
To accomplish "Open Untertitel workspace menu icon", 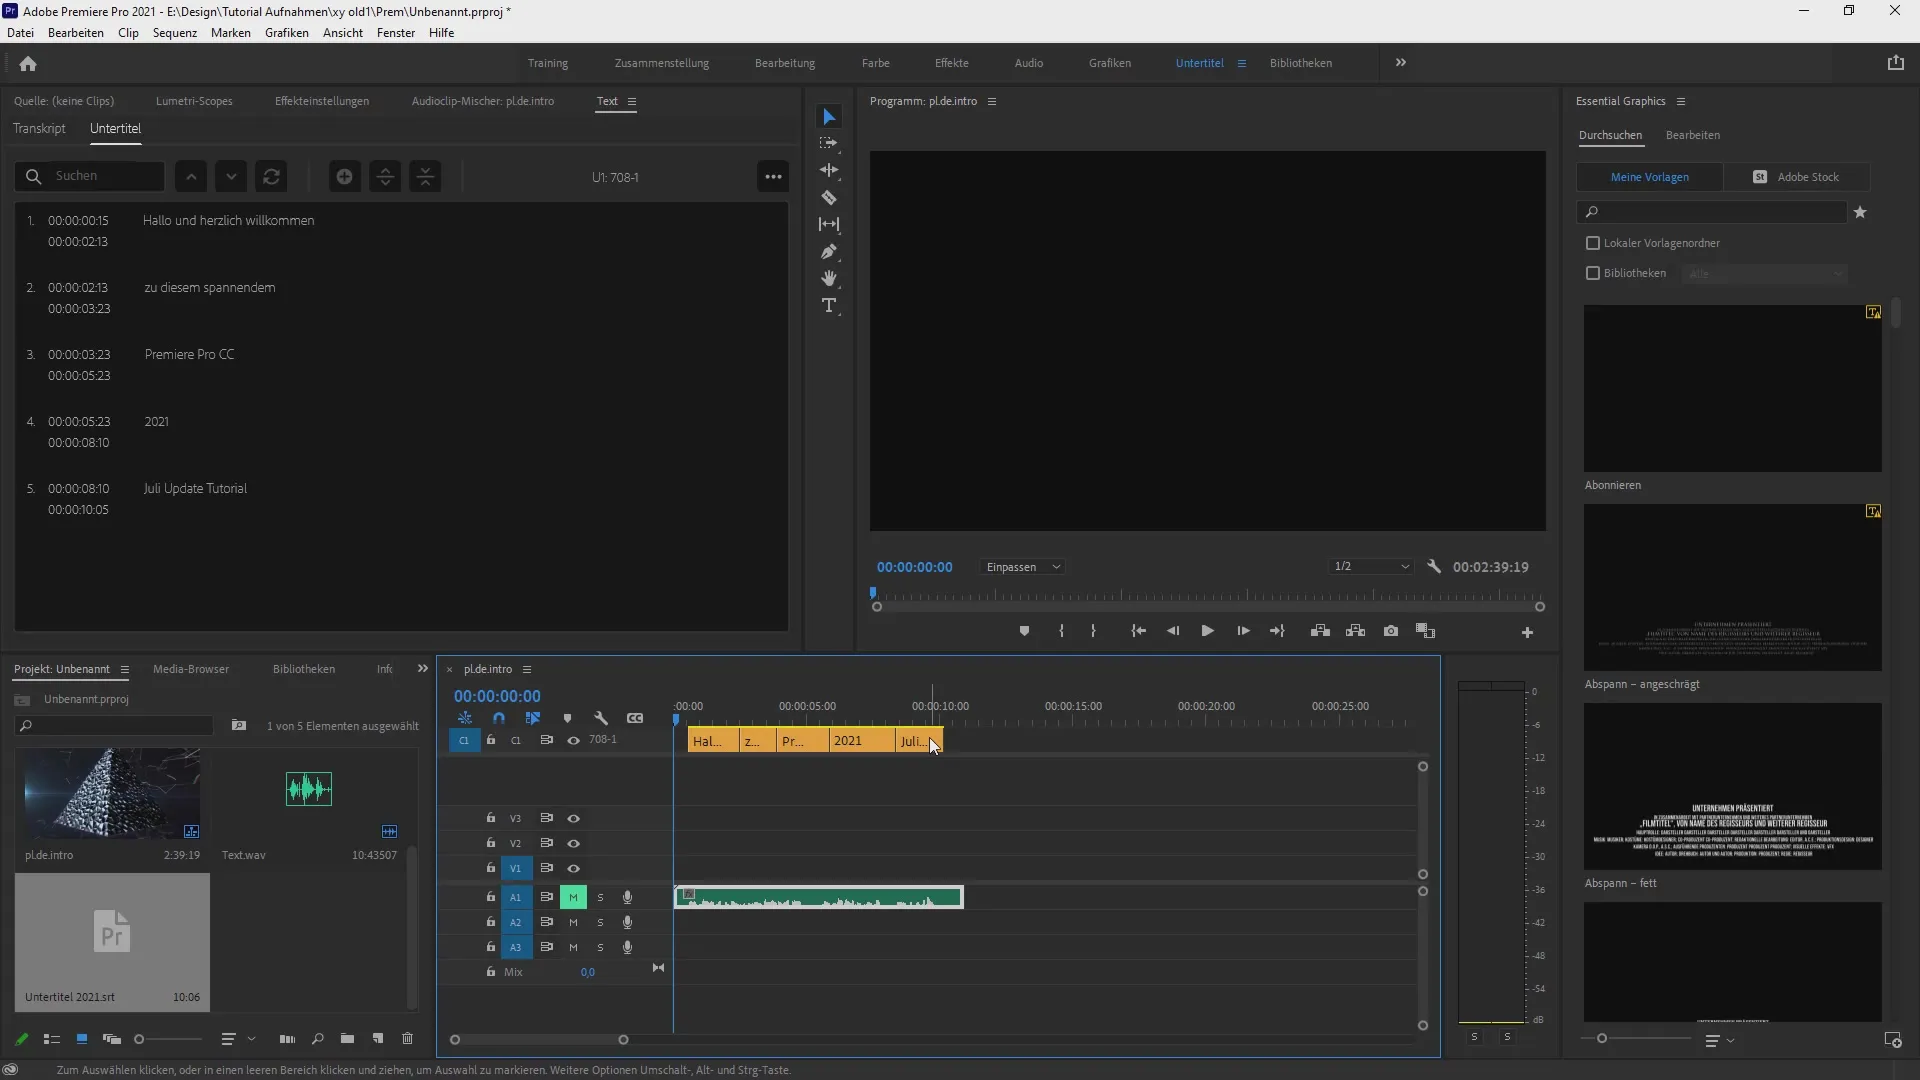I will [1241, 63].
